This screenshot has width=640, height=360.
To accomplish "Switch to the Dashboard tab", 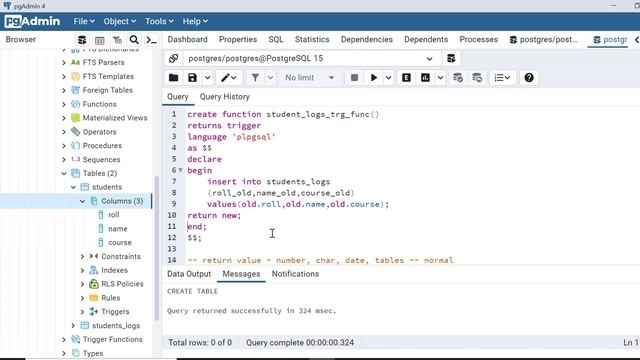I will click(187, 40).
